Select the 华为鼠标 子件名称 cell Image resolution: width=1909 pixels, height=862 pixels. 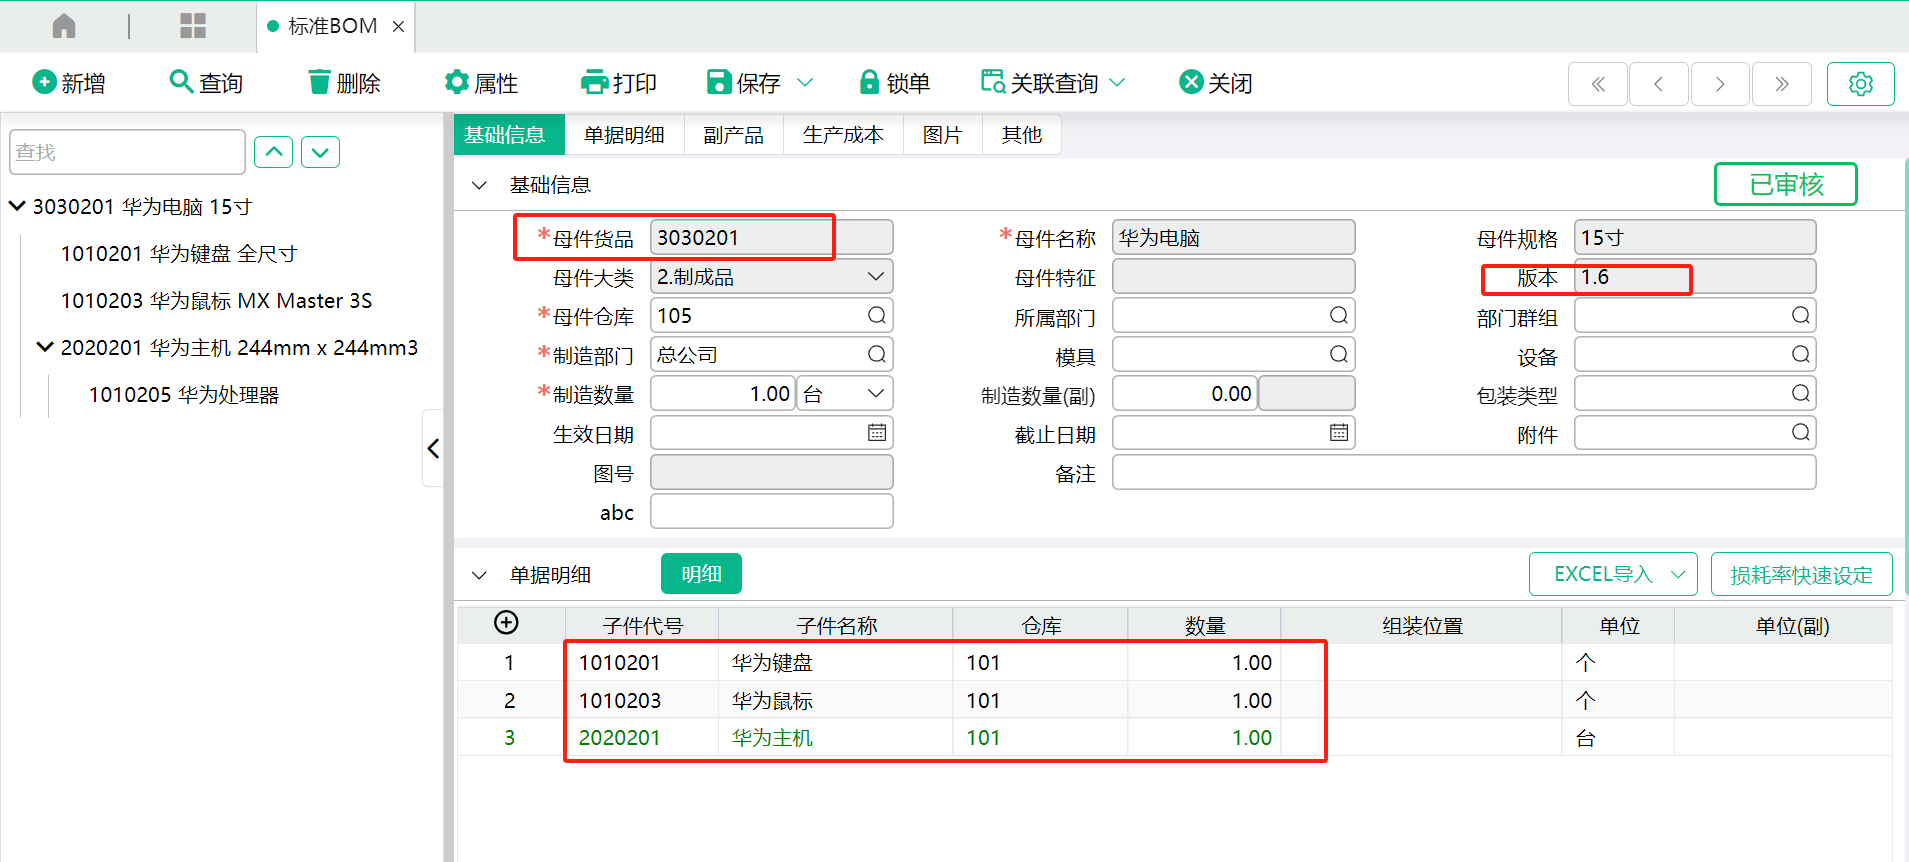[x=835, y=701]
